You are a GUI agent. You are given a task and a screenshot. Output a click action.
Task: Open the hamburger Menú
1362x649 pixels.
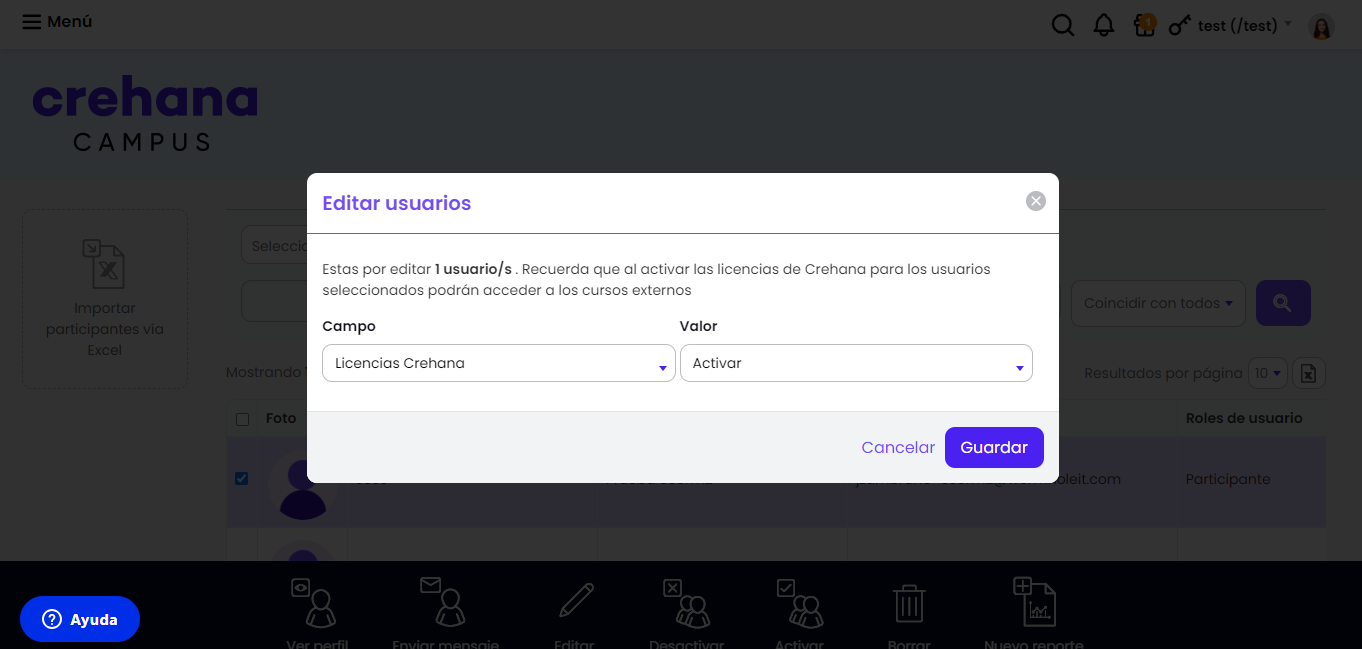(57, 21)
